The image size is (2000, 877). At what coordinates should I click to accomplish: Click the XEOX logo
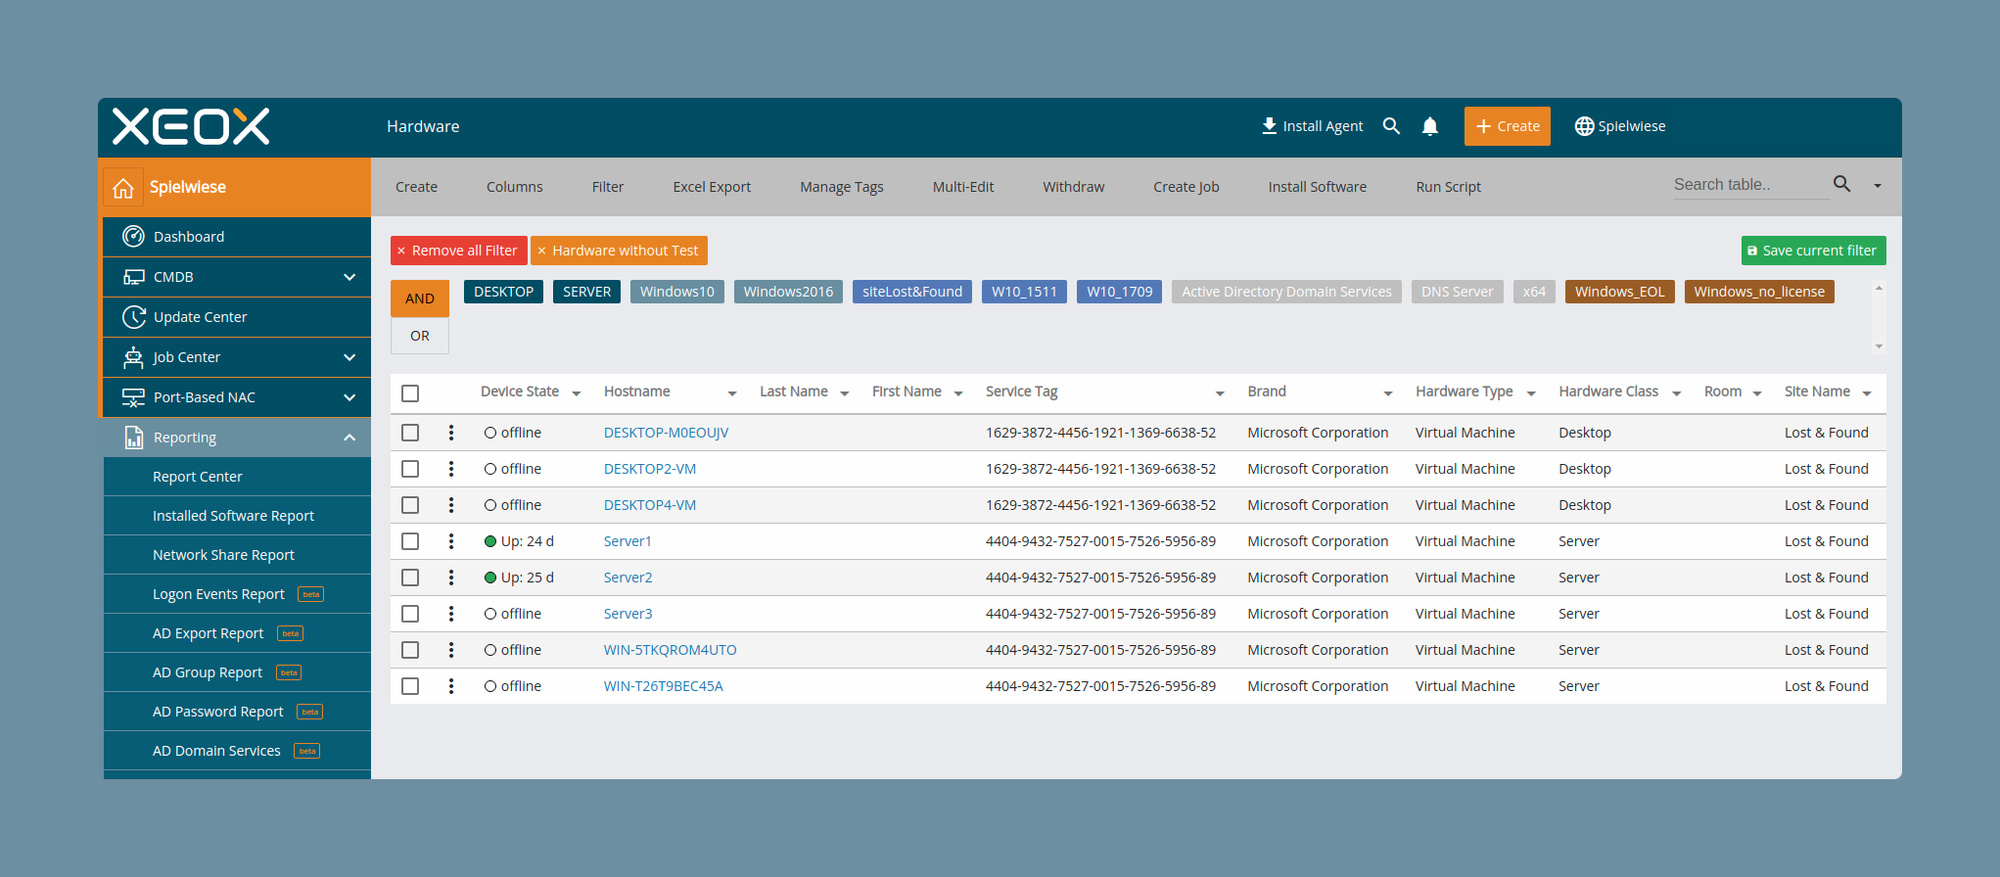(191, 127)
